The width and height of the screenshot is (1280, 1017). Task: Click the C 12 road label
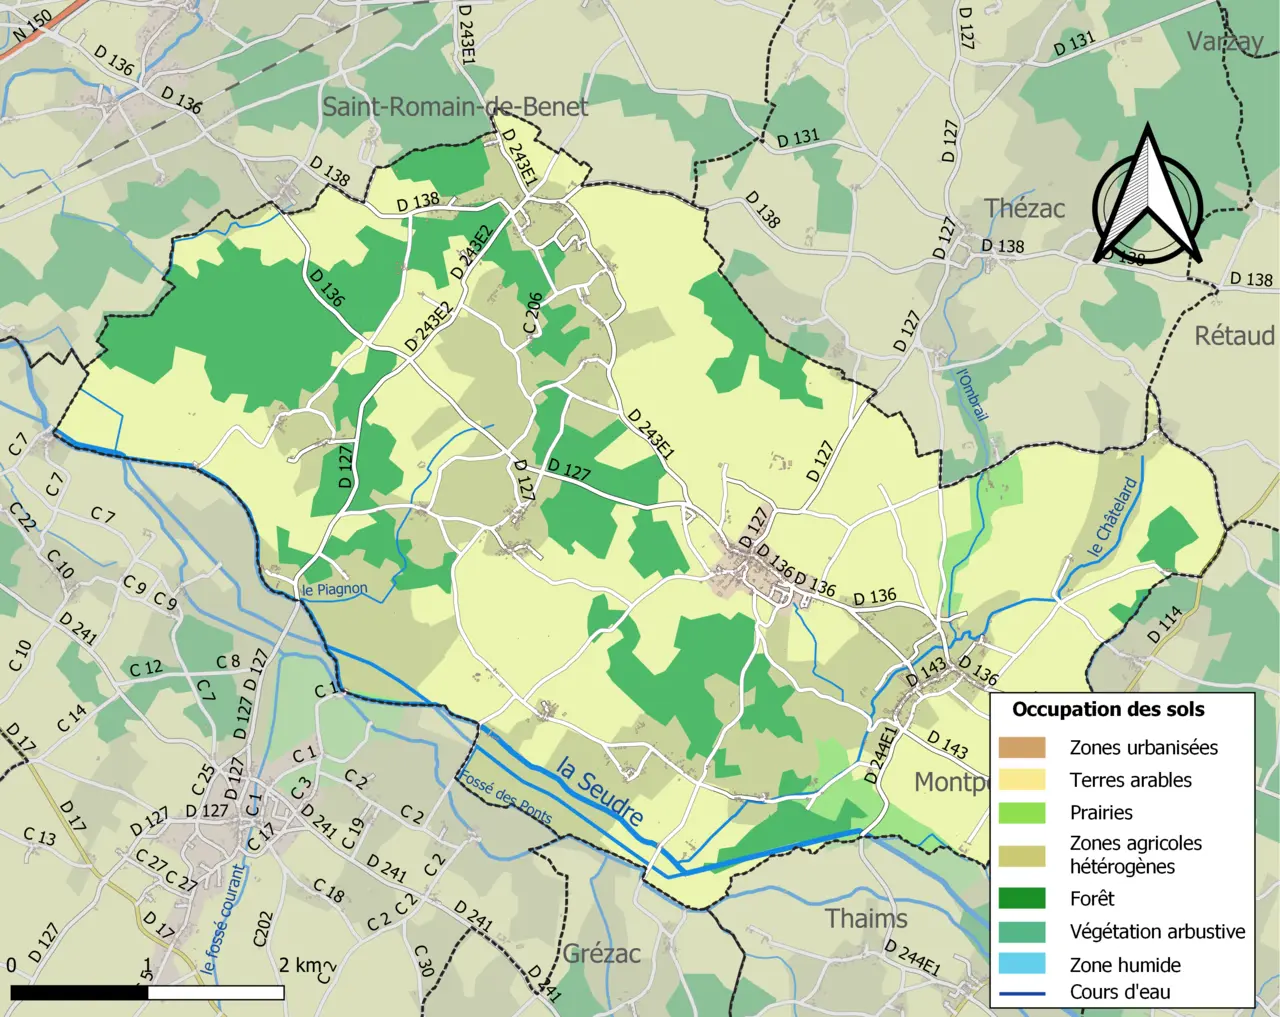[x=146, y=668]
